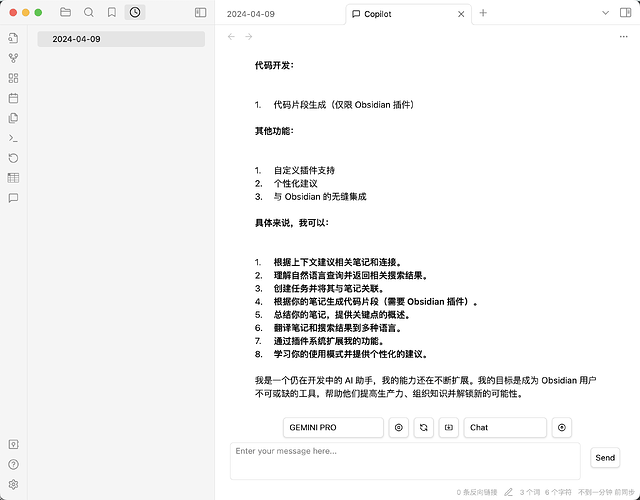Click the sync time status text
640x500 pixels.
pos(606,492)
